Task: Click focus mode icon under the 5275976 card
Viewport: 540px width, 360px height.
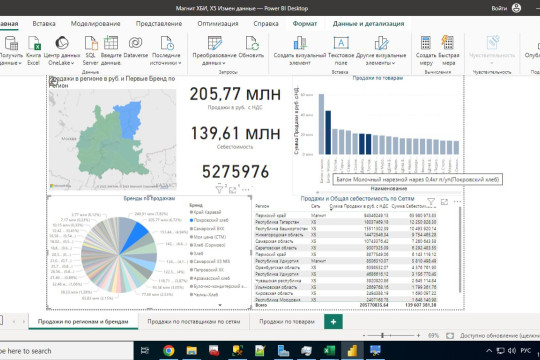Action: 233,190
